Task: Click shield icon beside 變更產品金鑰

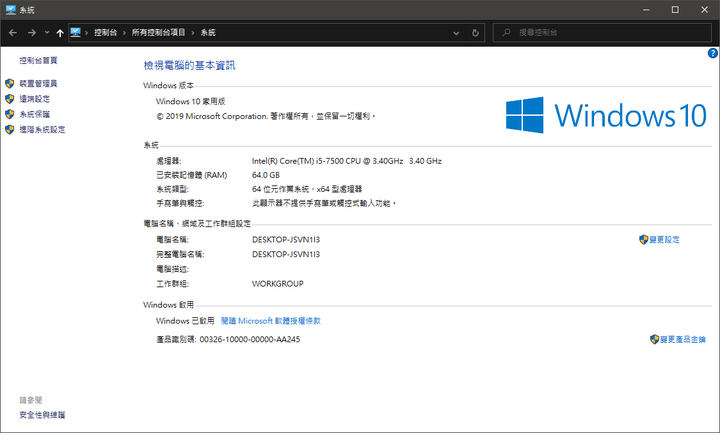Action: 654,339
